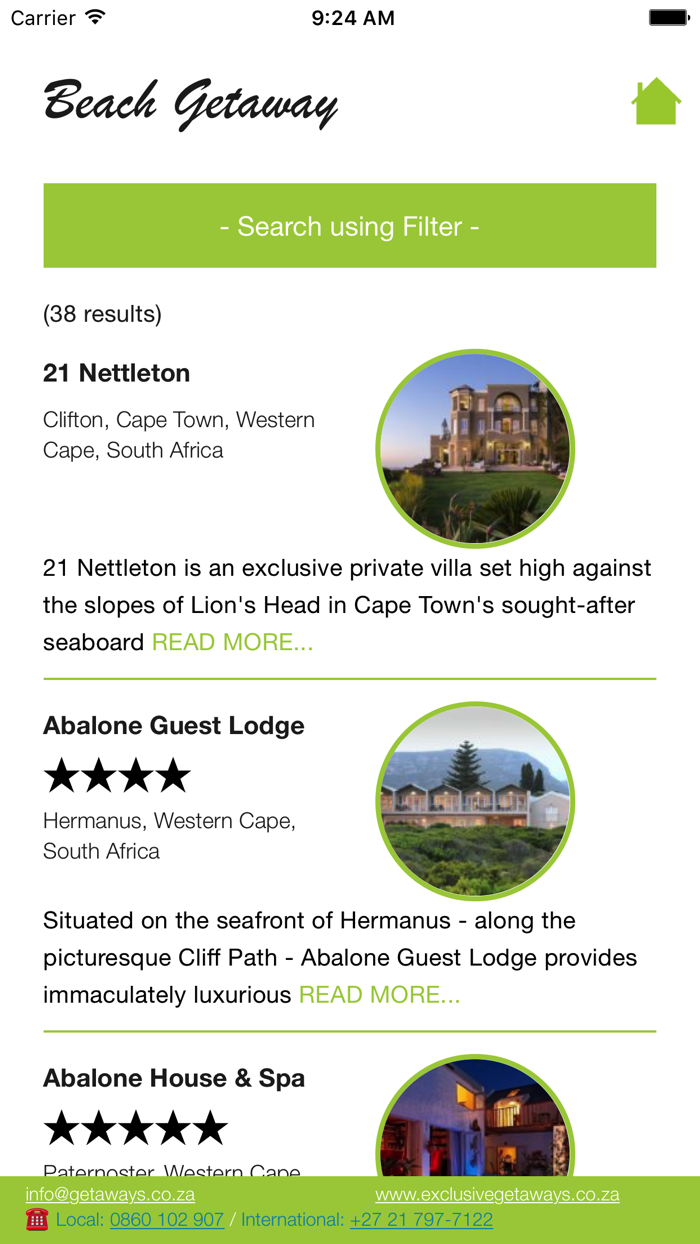Image resolution: width=700 pixels, height=1244 pixels.
Task: Select the Abalone House & Spa title
Action: tap(175, 1078)
